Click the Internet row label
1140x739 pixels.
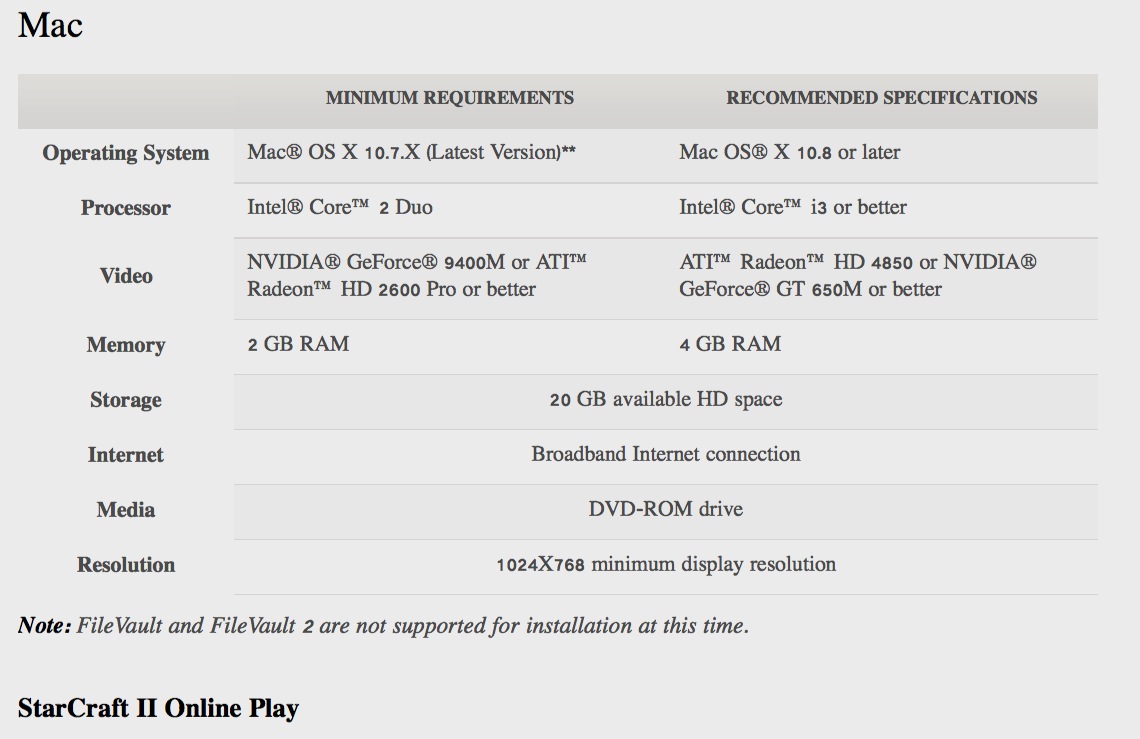[126, 455]
